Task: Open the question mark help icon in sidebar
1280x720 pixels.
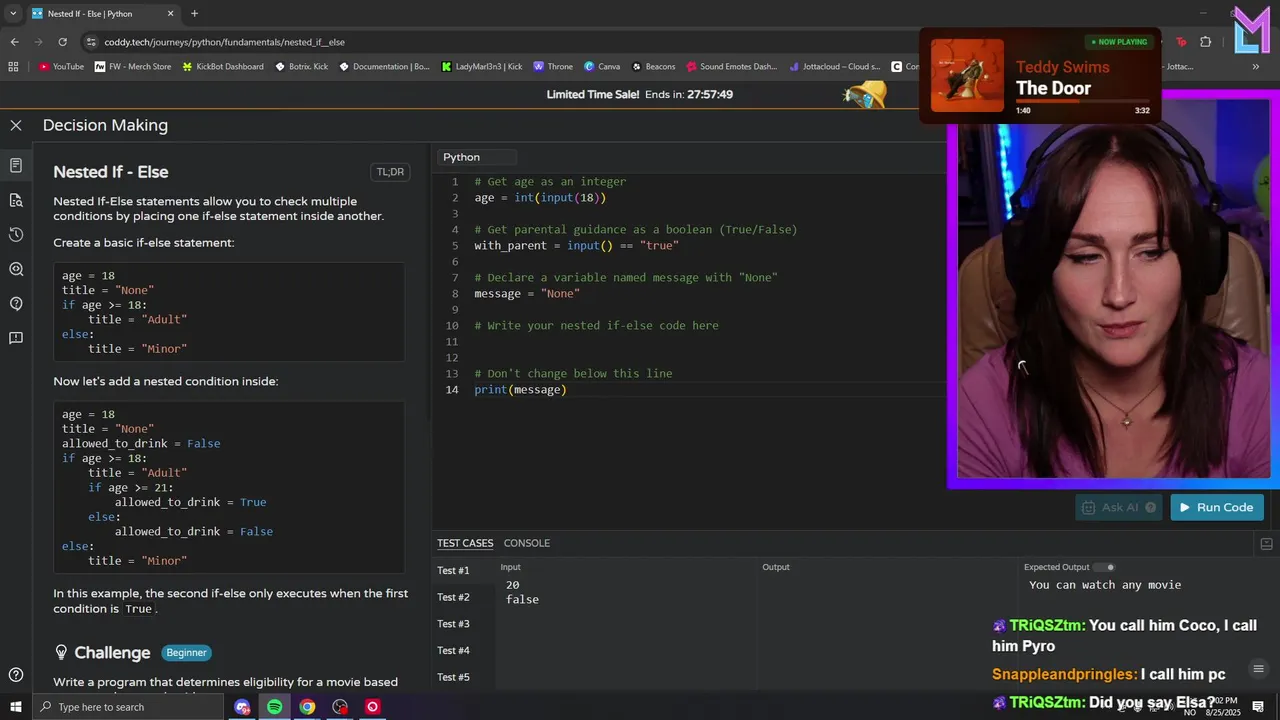Action: click(x=16, y=303)
